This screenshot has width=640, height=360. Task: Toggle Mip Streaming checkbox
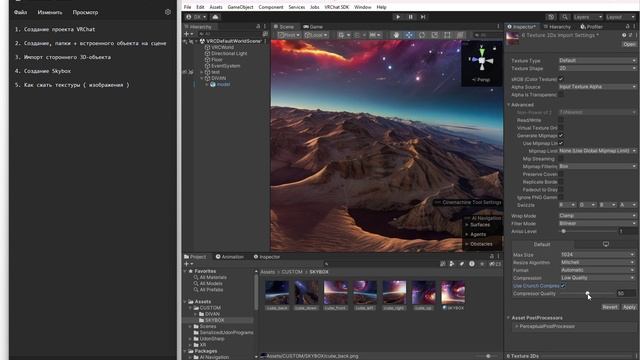(x=561, y=159)
